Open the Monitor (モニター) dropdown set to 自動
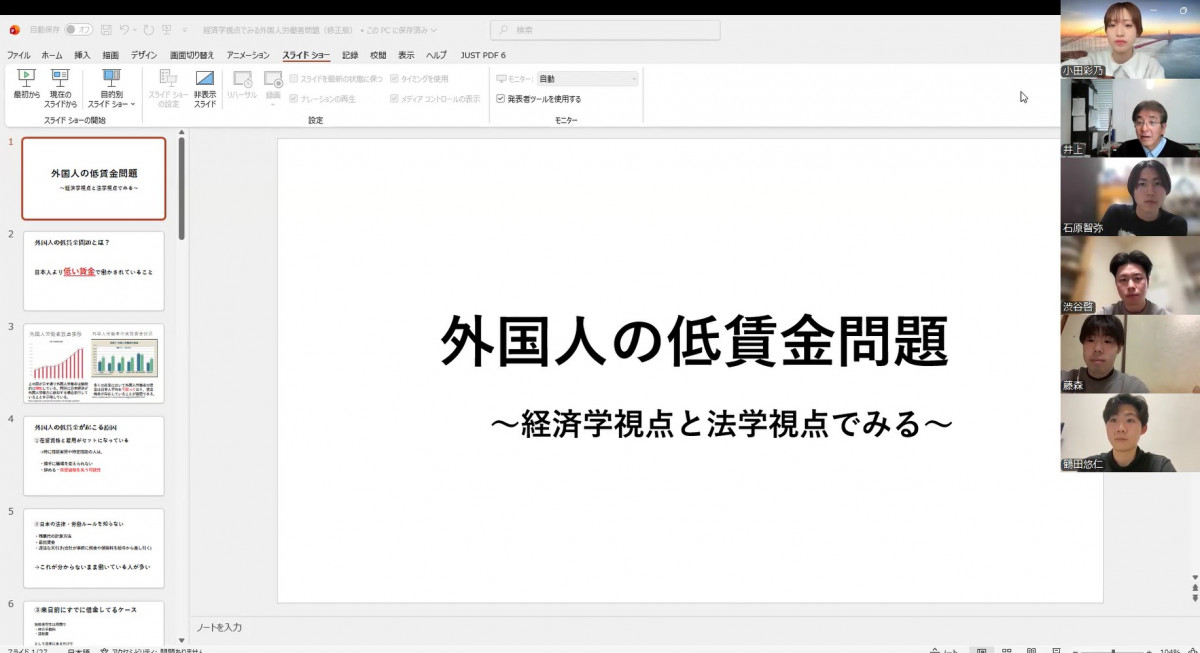The height and width of the screenshot is (653, 1200). tap(587, 78)
